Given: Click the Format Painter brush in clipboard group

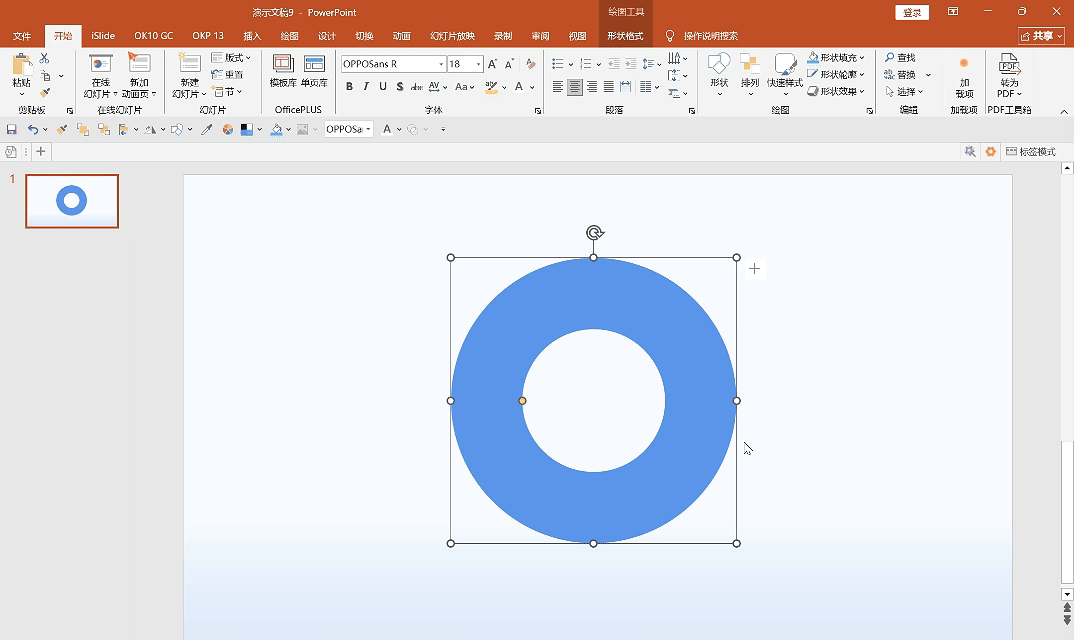Looking at the screenshot, I should point(45,93).
